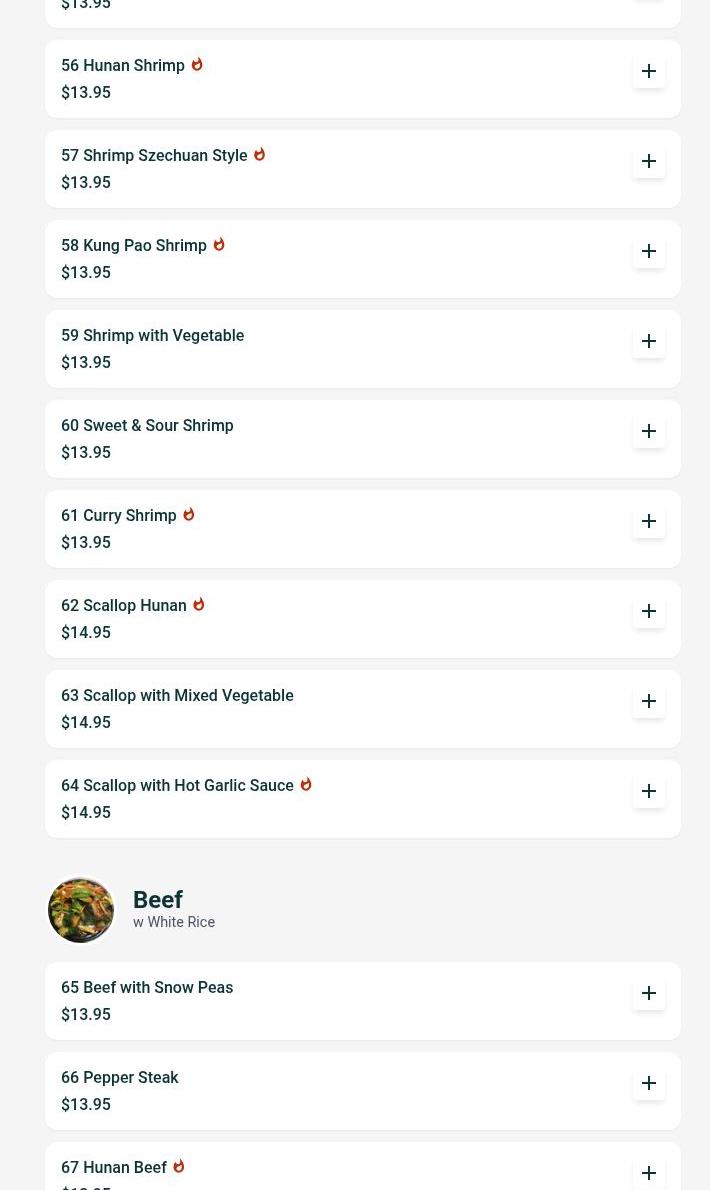The width and height of the screenshot is (710, 1190).
Task: Add 57 Shrimp Szechuan Style to order
Action: [649, 161]
